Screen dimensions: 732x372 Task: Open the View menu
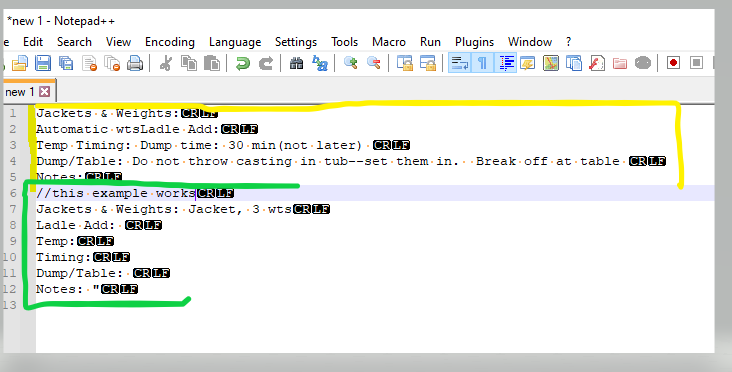[119, 42]
